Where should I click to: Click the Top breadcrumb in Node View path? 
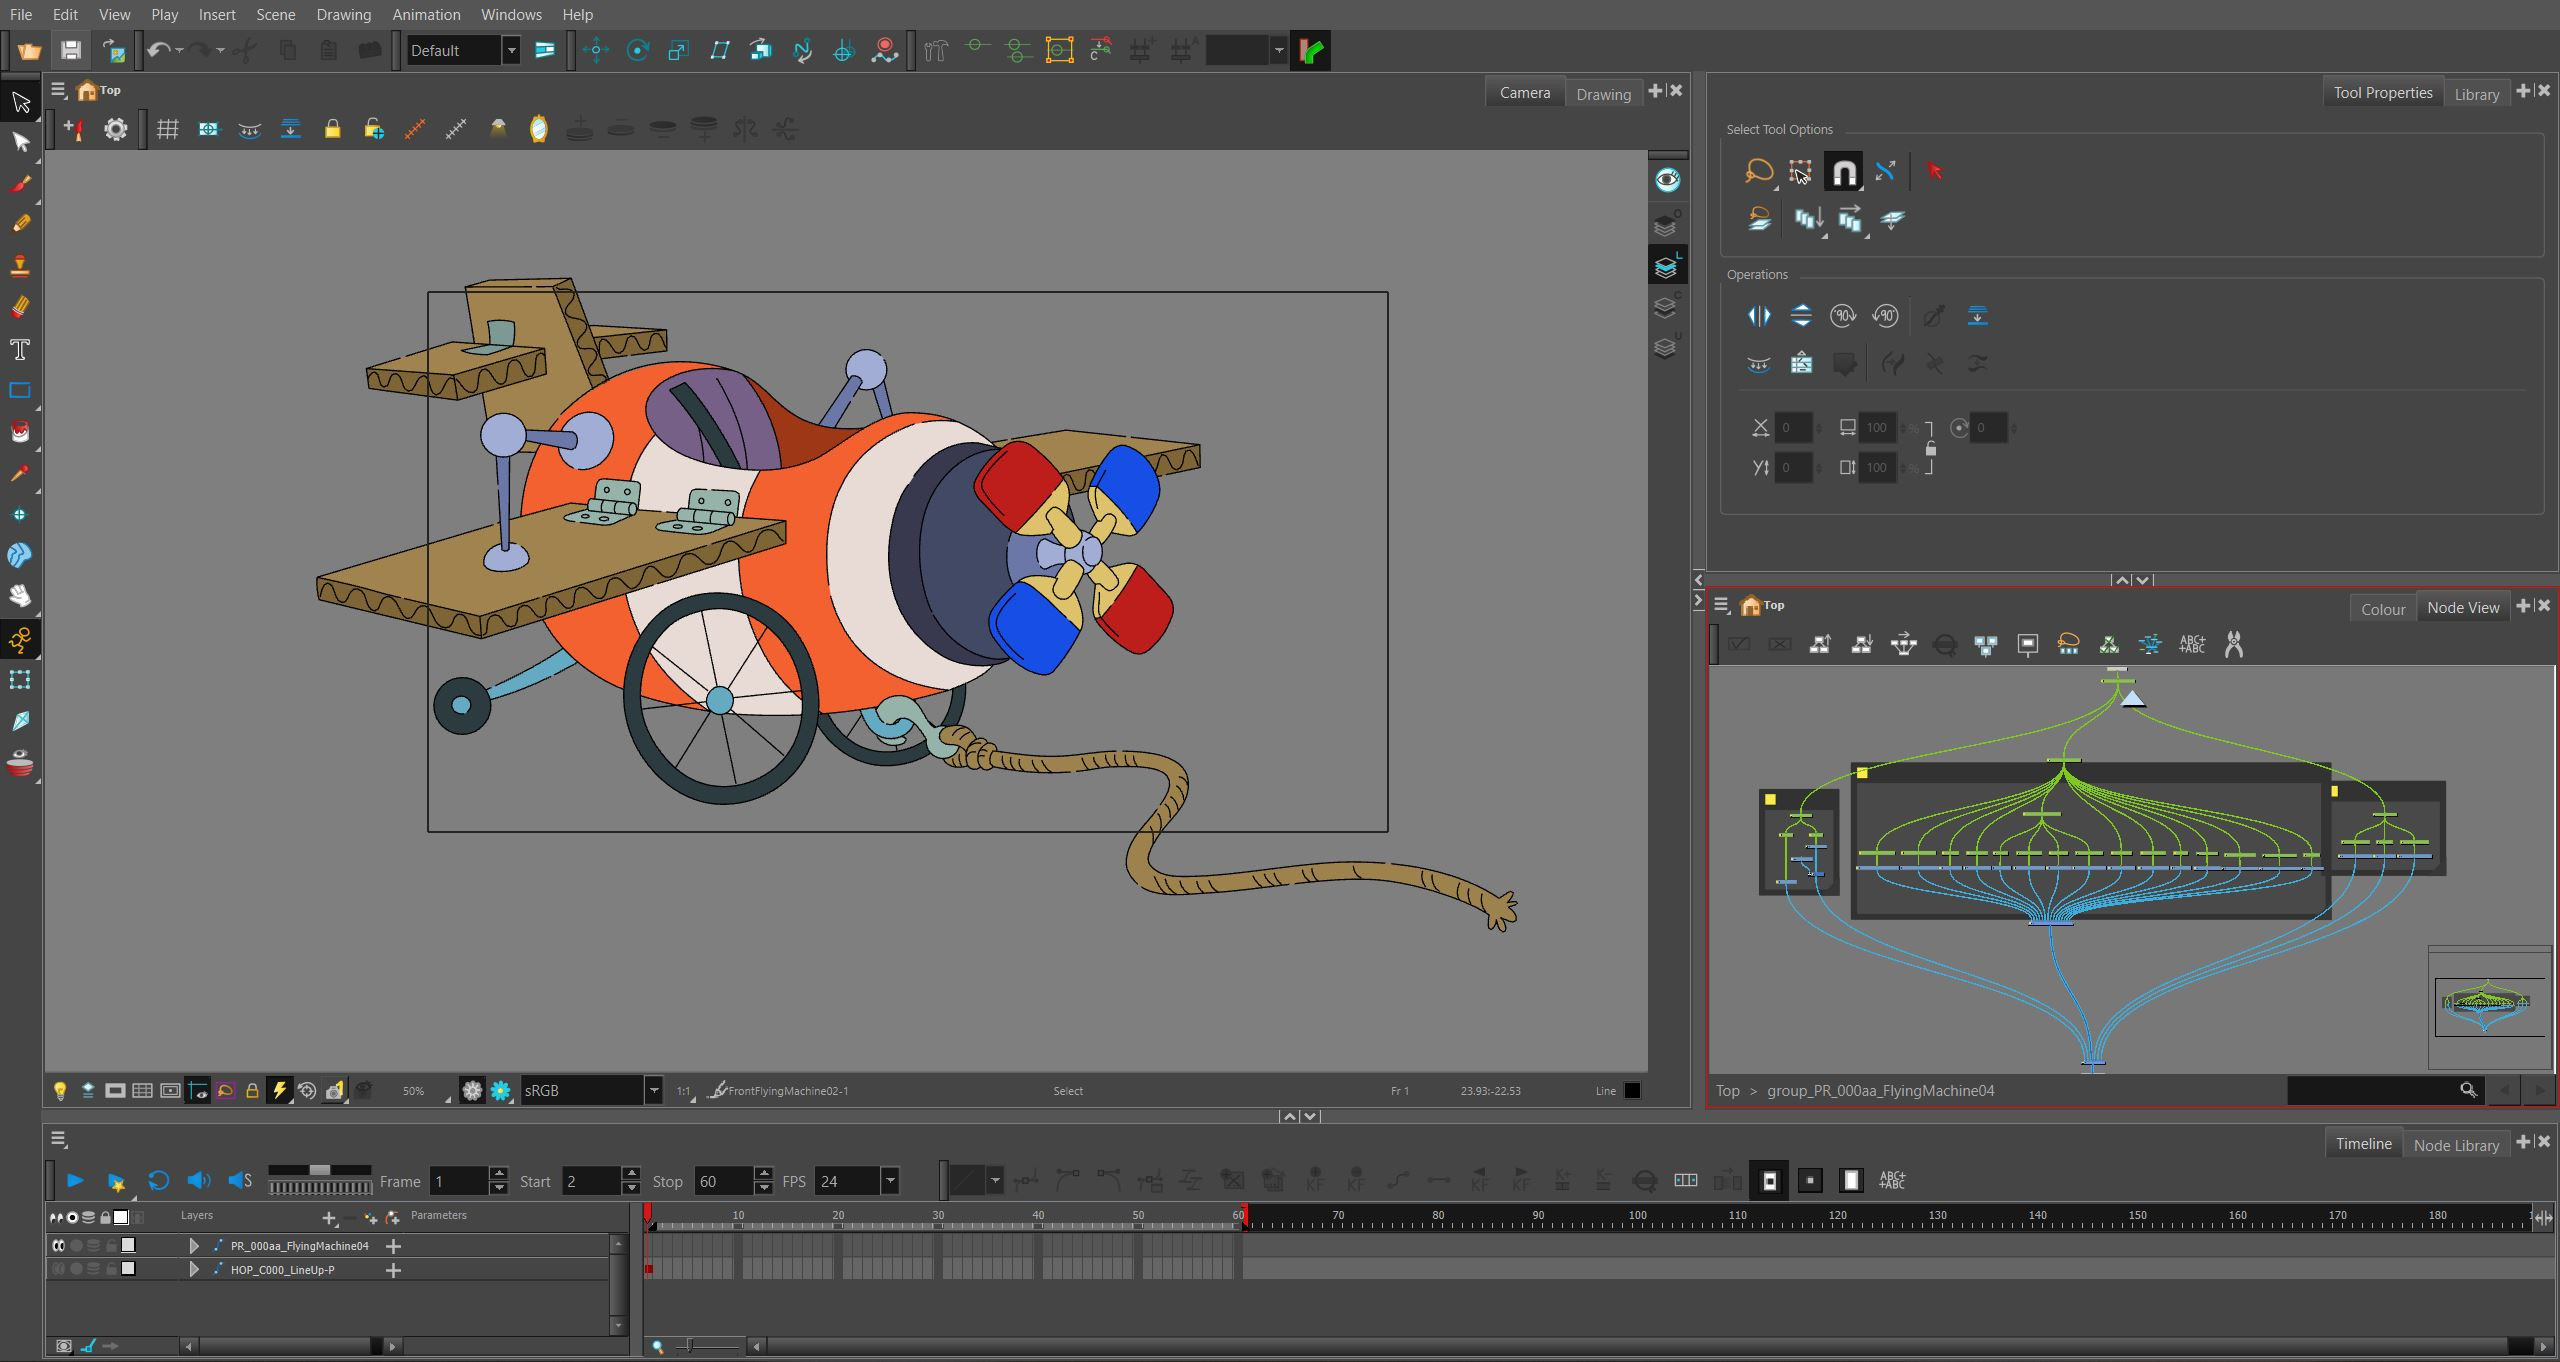tap(1727, 1091)
